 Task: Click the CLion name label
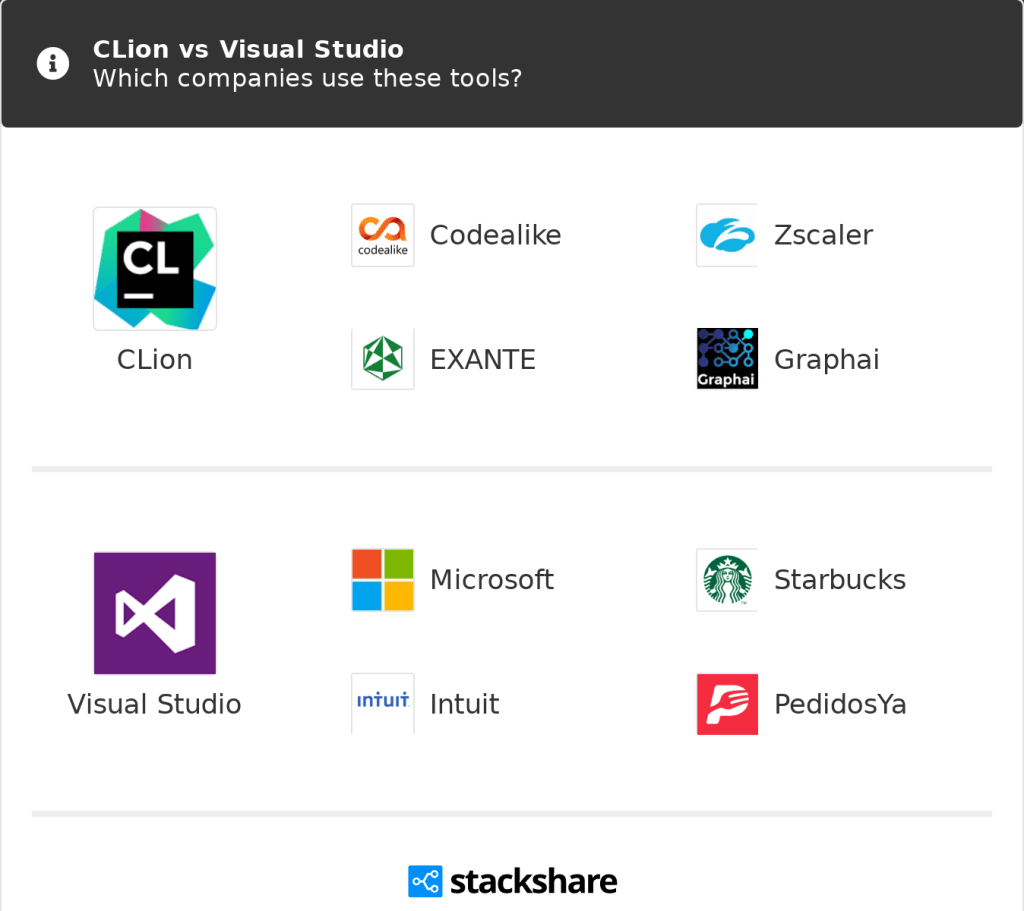[x=155, y=359]
